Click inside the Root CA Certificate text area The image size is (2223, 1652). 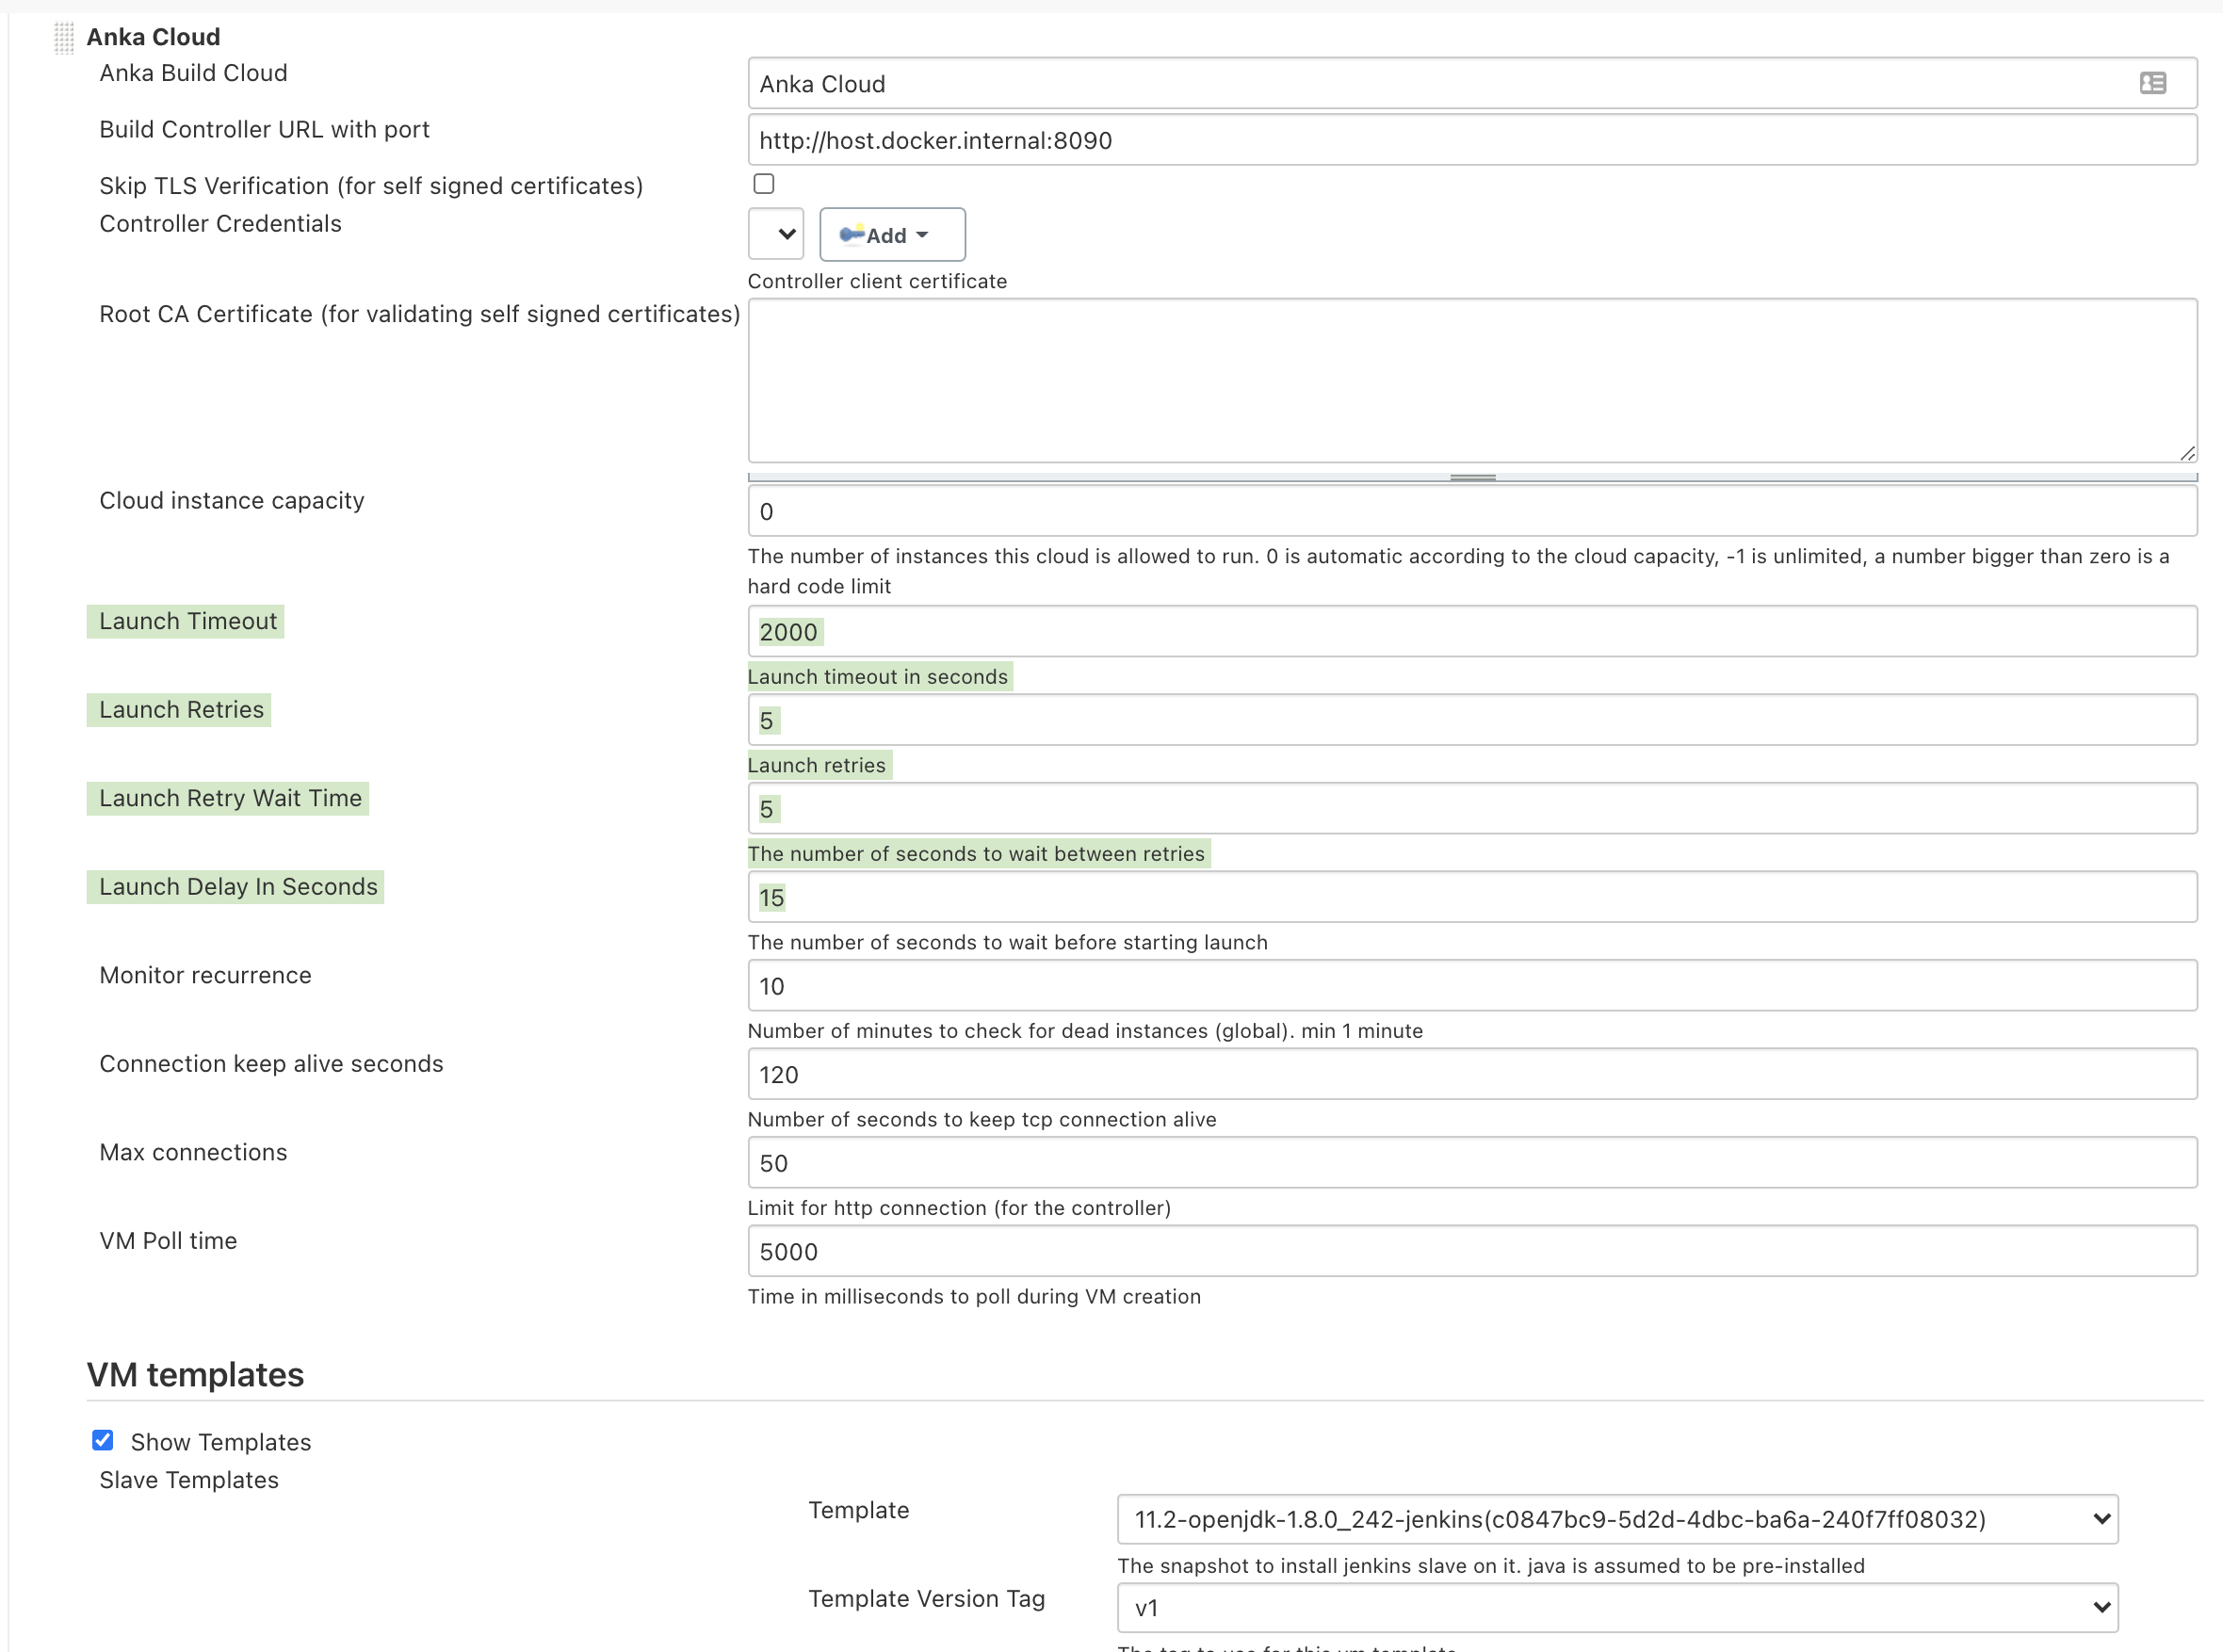click(x=1470, y=380)
